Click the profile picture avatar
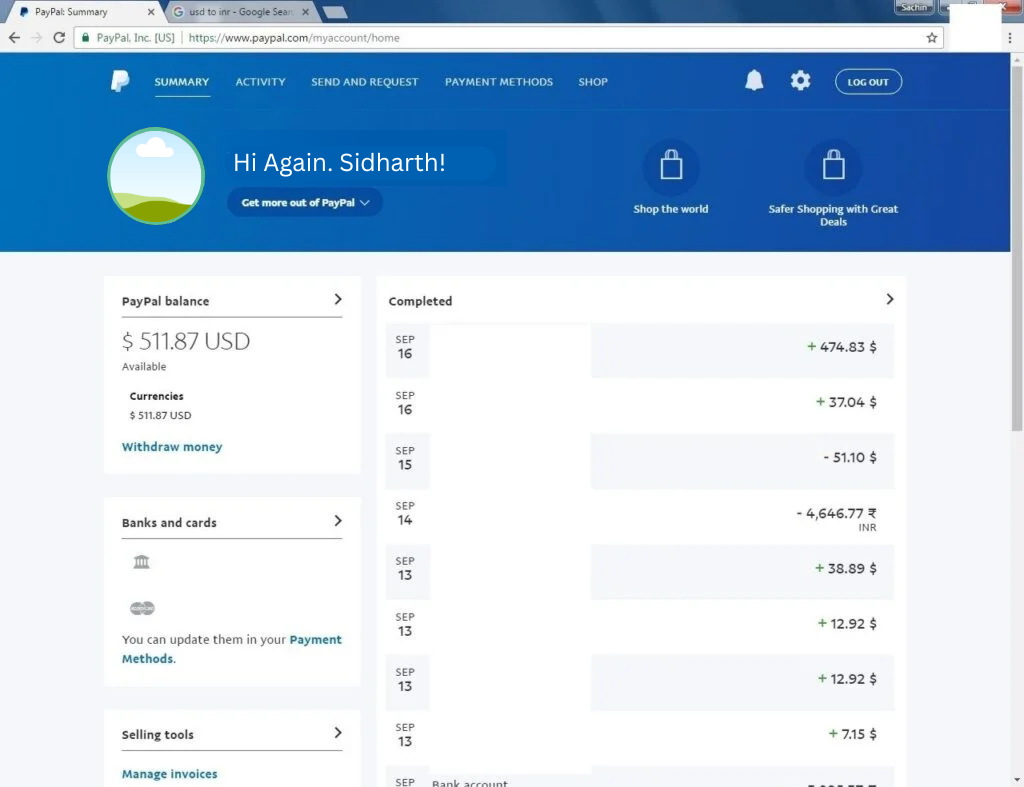1024x787 pixels. click(x=156, y=176)
